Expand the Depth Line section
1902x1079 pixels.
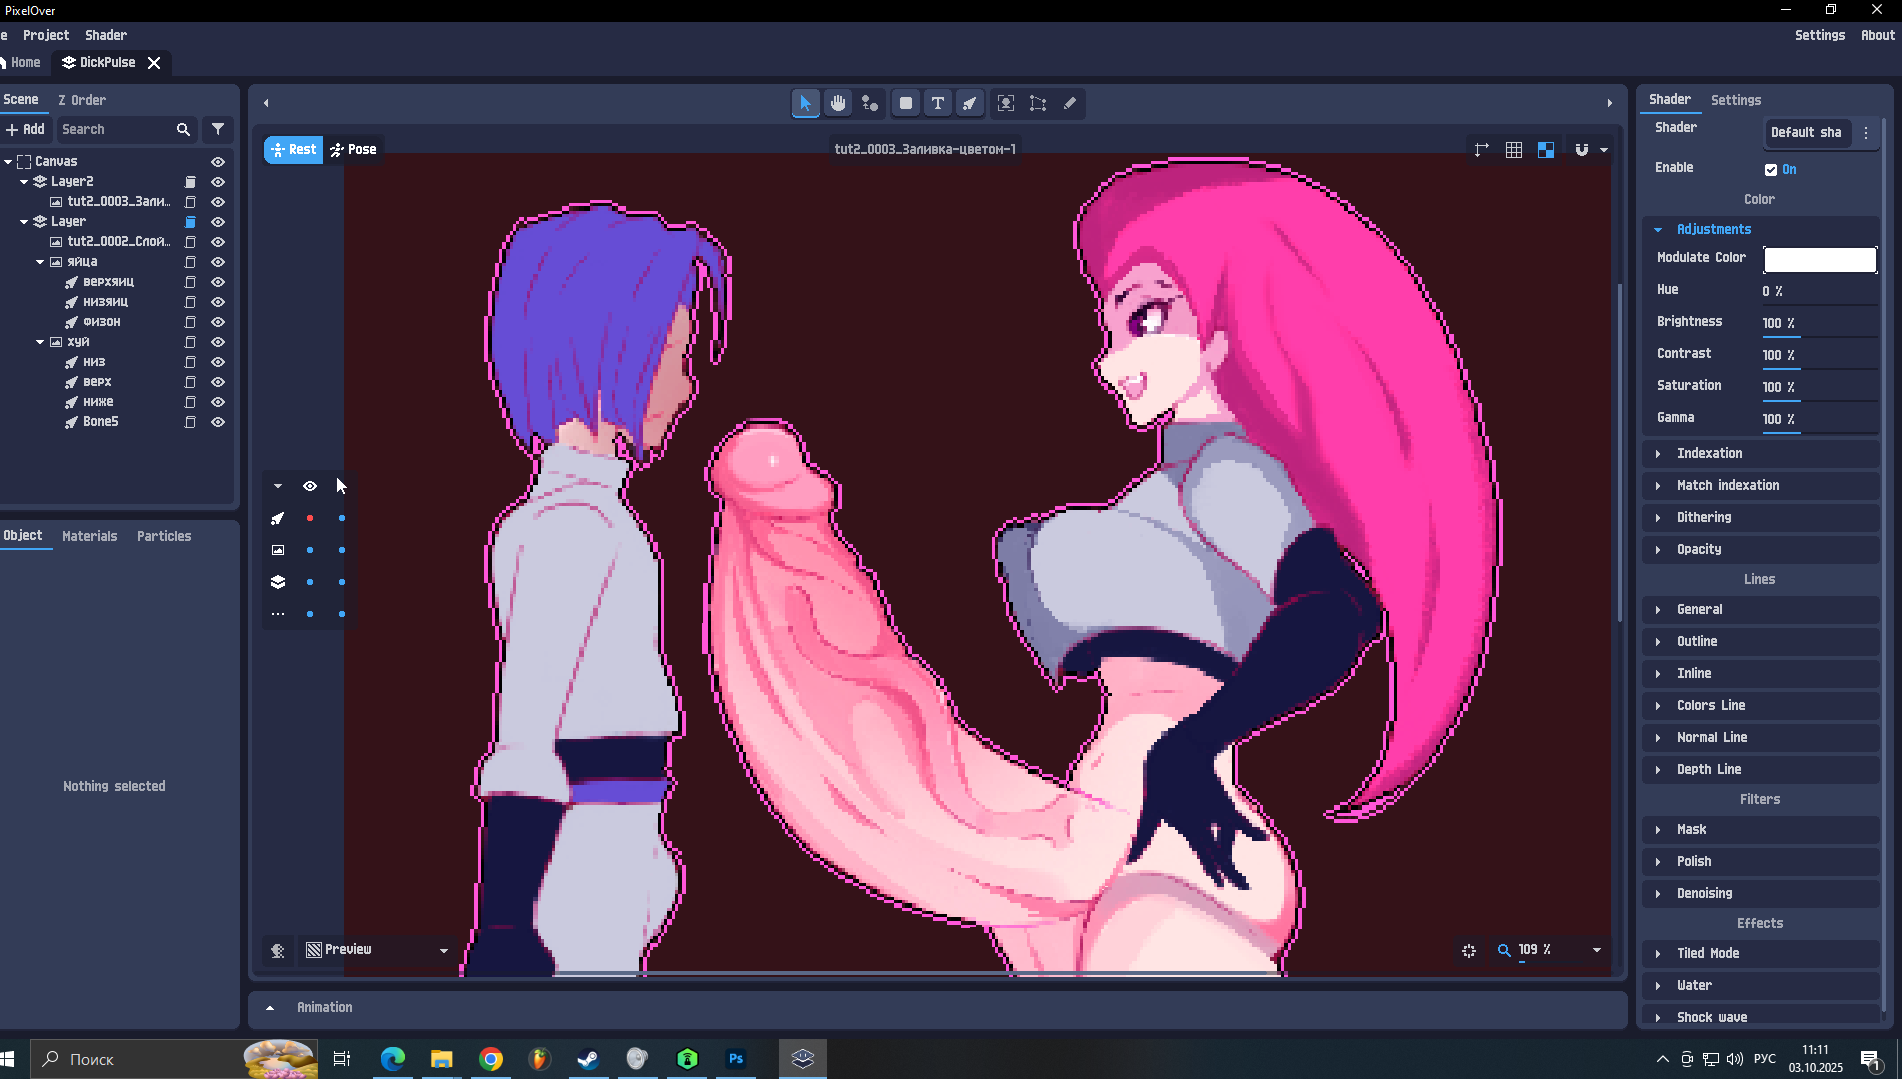1761,769
